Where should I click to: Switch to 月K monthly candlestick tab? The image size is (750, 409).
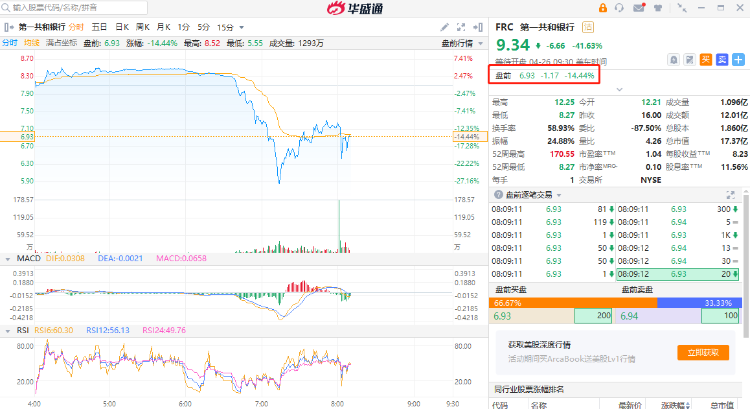[163, 27]
